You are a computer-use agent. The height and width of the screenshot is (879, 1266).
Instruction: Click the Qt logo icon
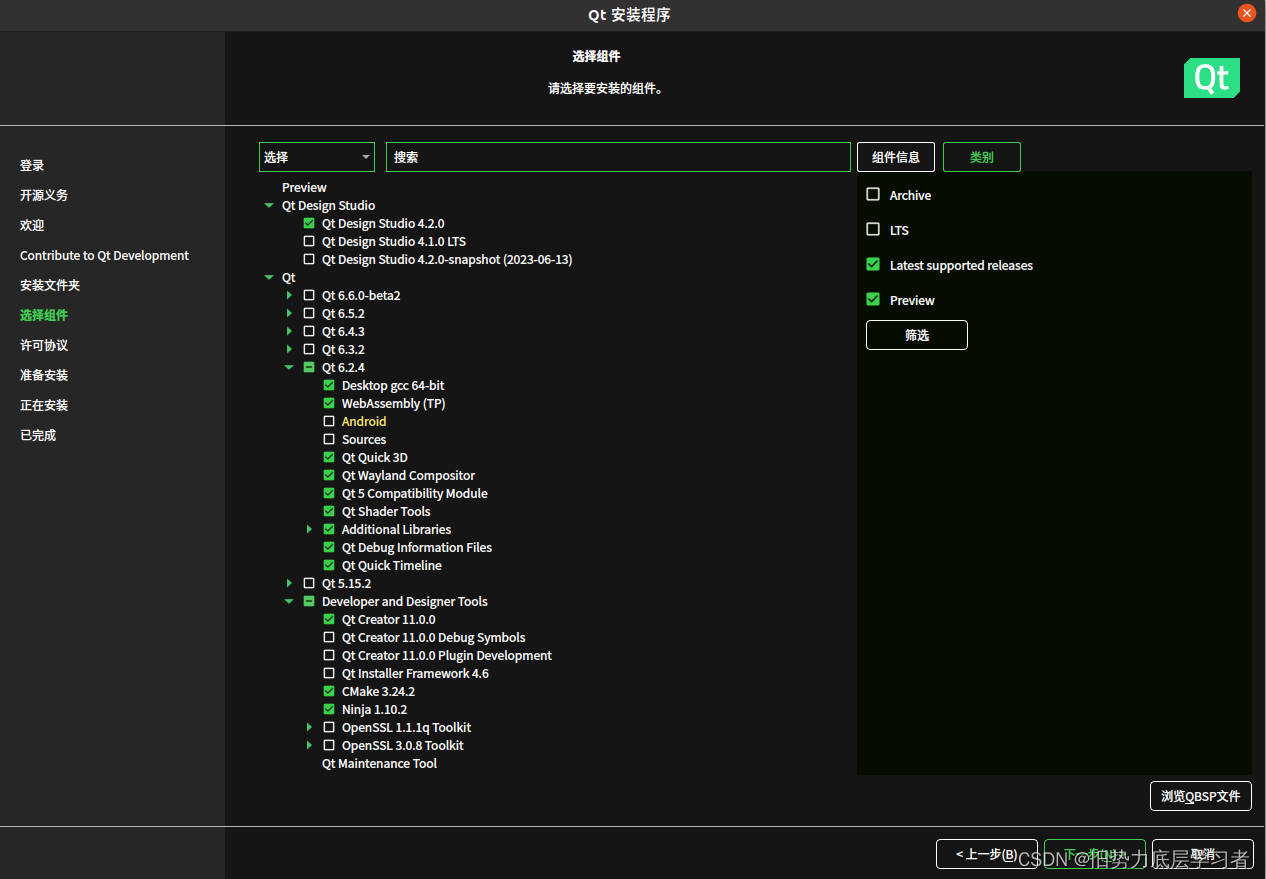[x=1212, y=78]
